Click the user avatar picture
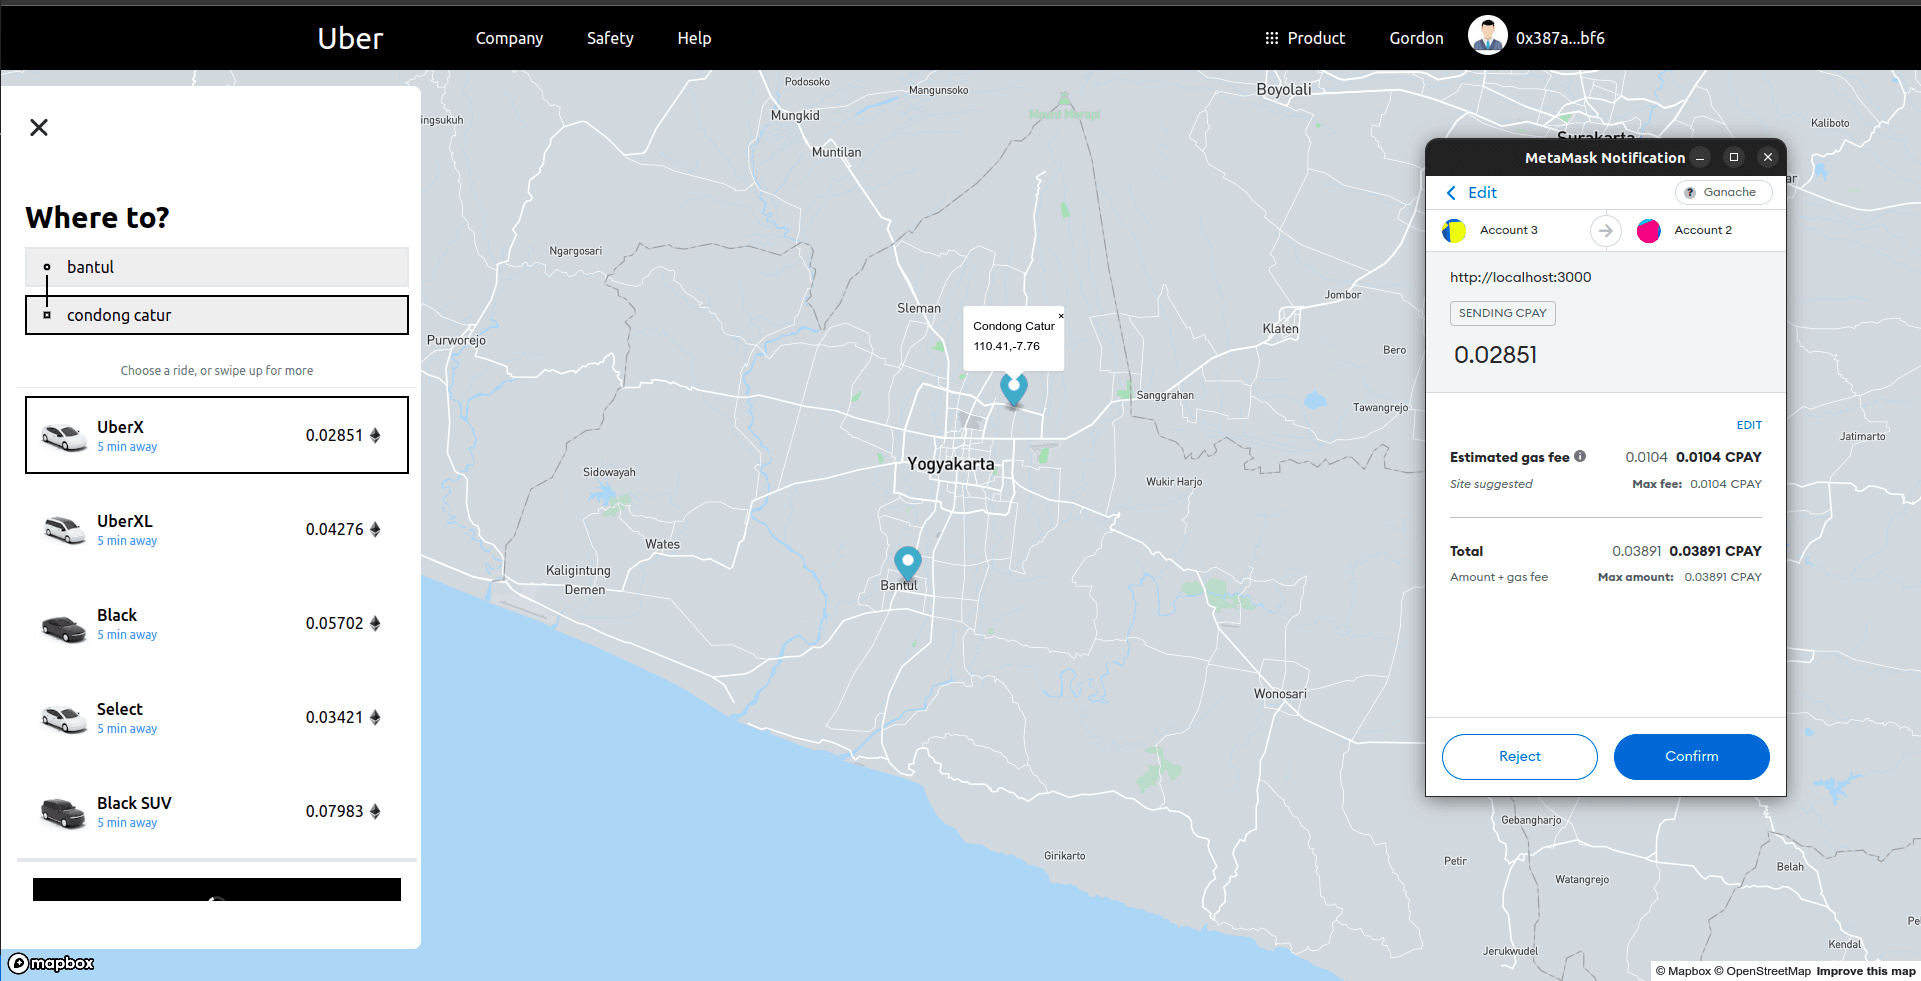 [x=1487, y=36]
